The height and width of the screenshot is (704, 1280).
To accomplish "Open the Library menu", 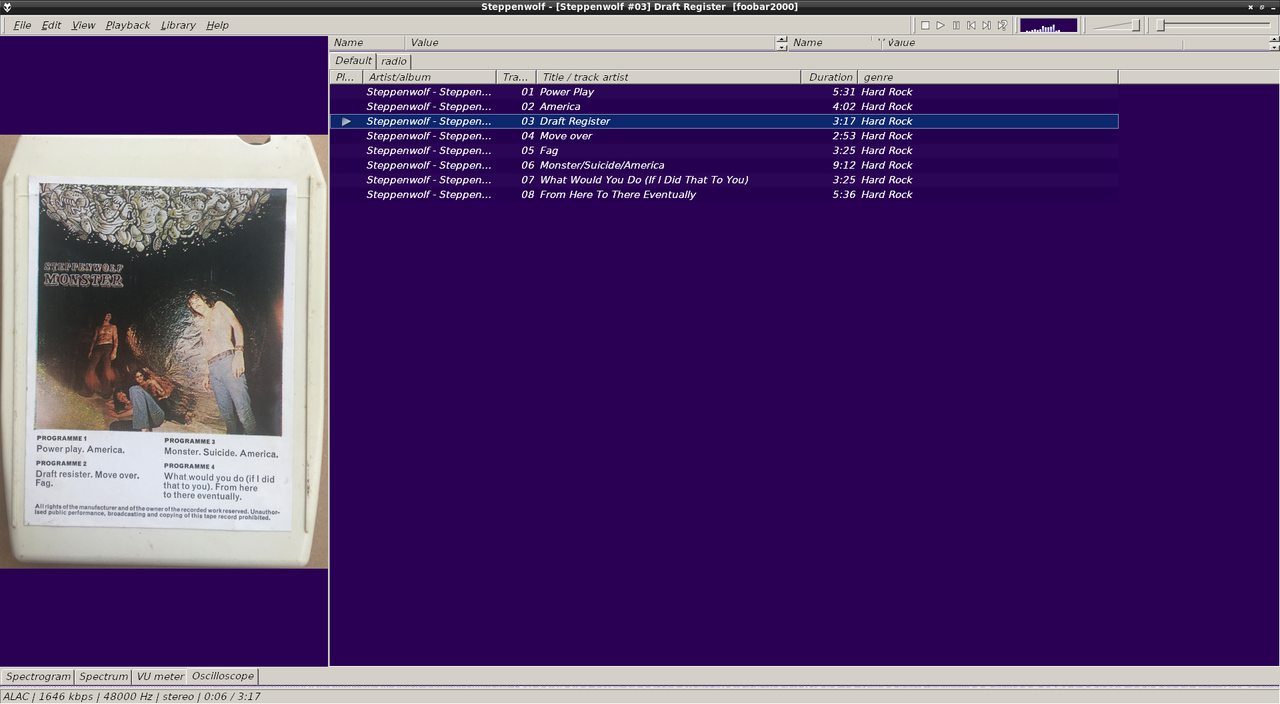I will [178, 25].
